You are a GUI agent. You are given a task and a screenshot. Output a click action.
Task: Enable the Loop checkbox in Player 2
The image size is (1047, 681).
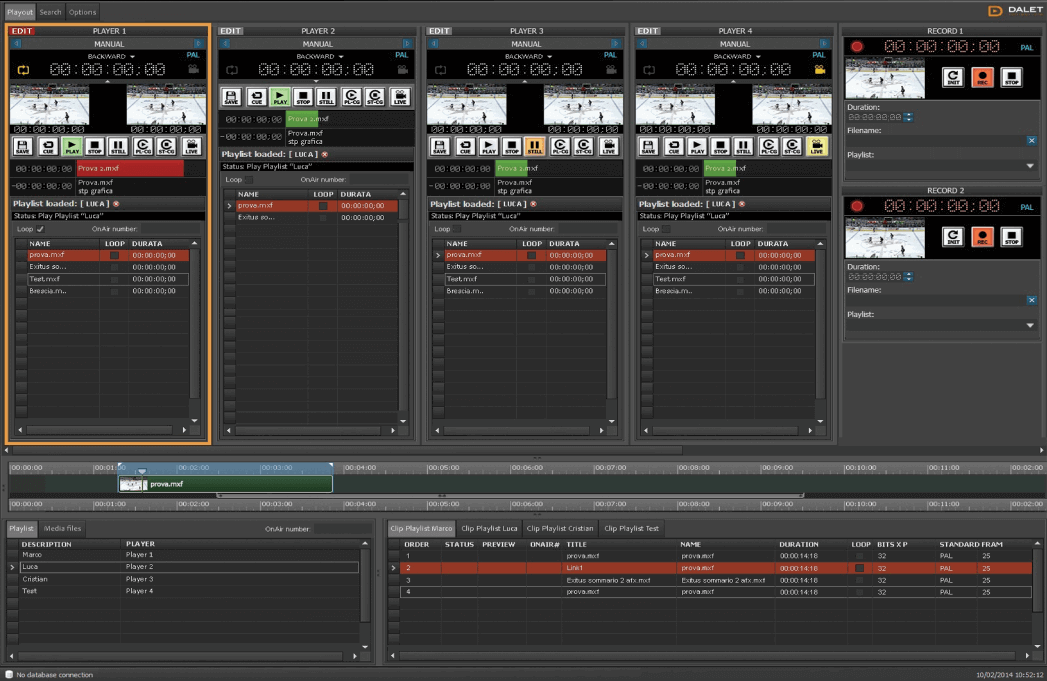(x=250, y=180)
